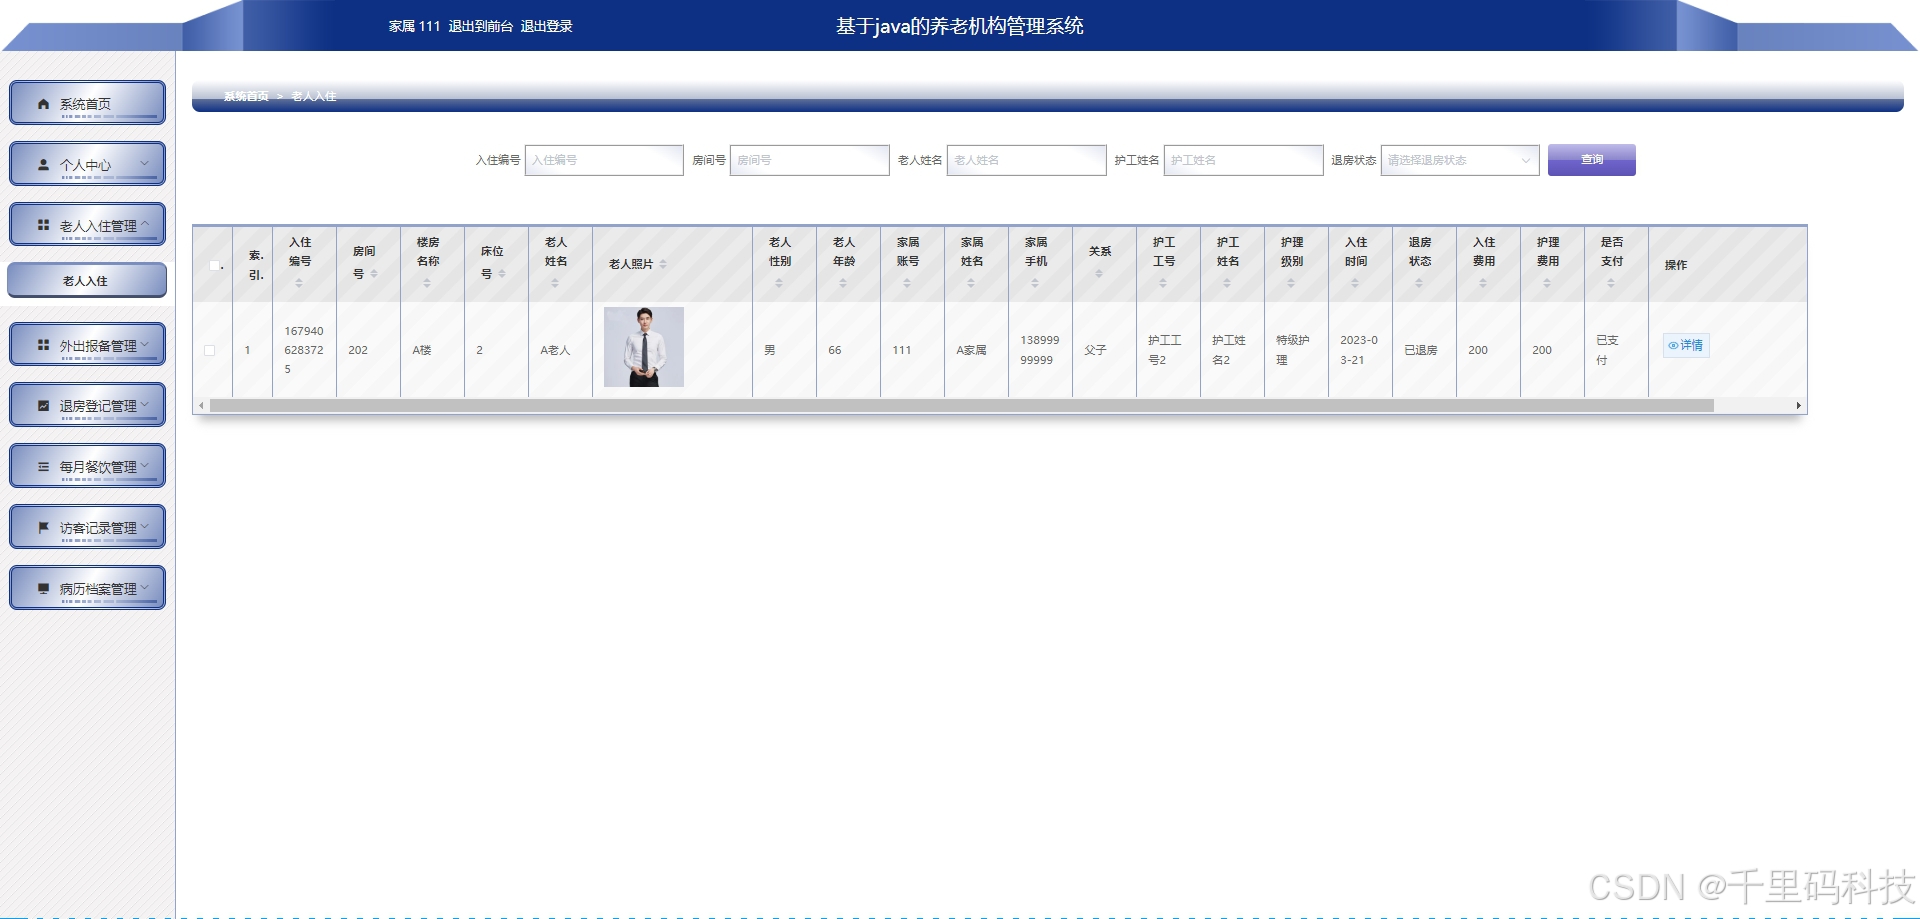The image size is (1920, 919).
Task: Expand the 访客记录管理 menu
Action: [87, 527]
